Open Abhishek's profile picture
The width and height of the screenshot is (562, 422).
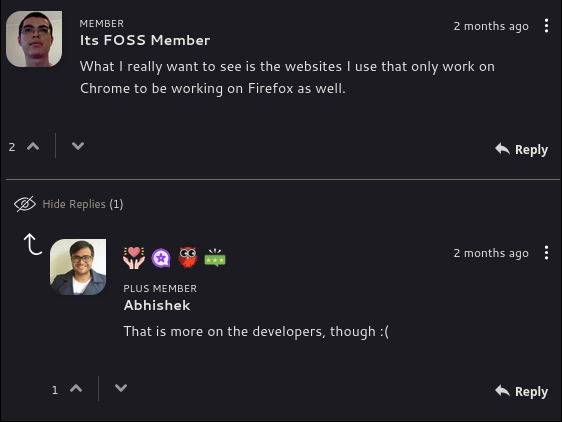pos(78,267)
